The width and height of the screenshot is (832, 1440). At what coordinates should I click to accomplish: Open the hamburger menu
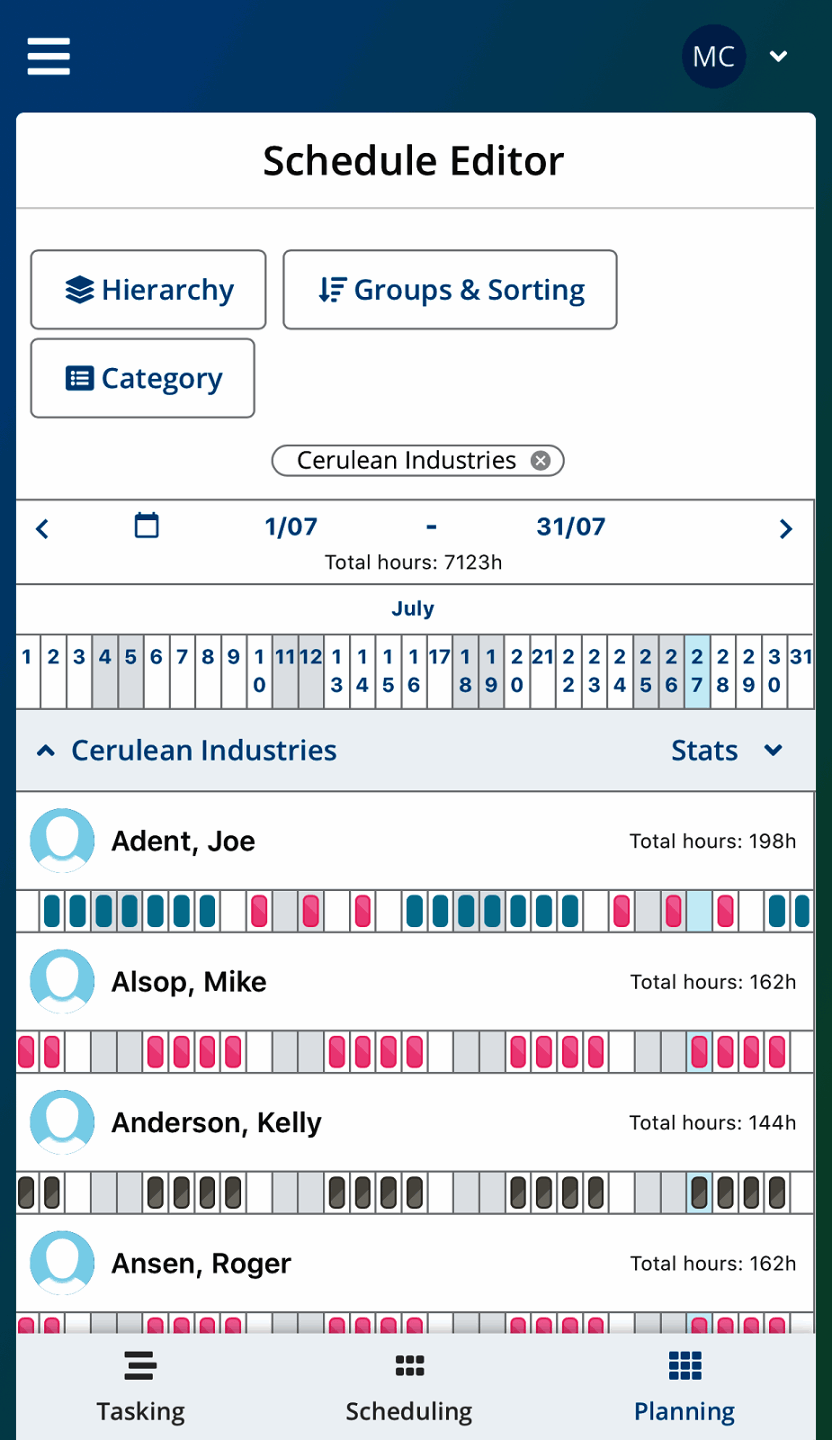pos(48,57)
